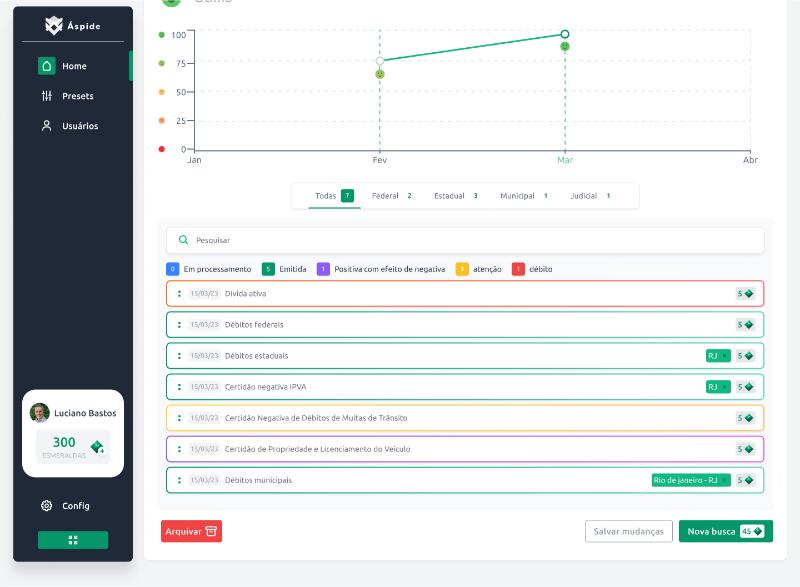Click the red Arquivar button

[x=191, y=531]
